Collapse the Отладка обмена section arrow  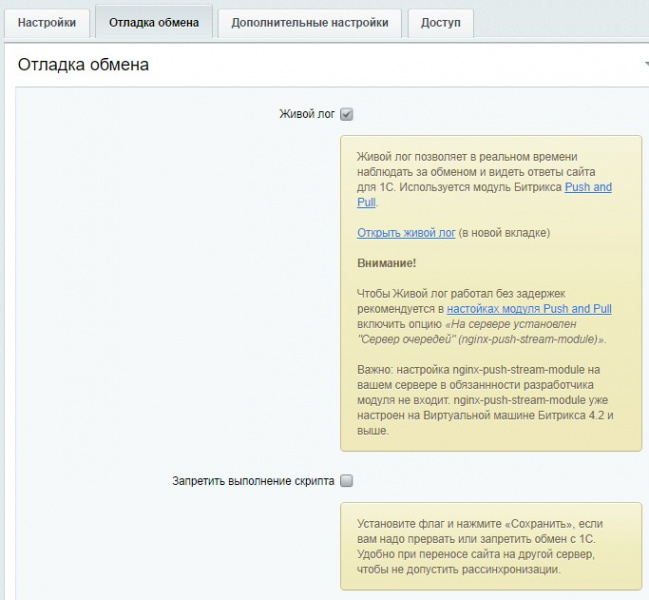[x=646, y=65]
